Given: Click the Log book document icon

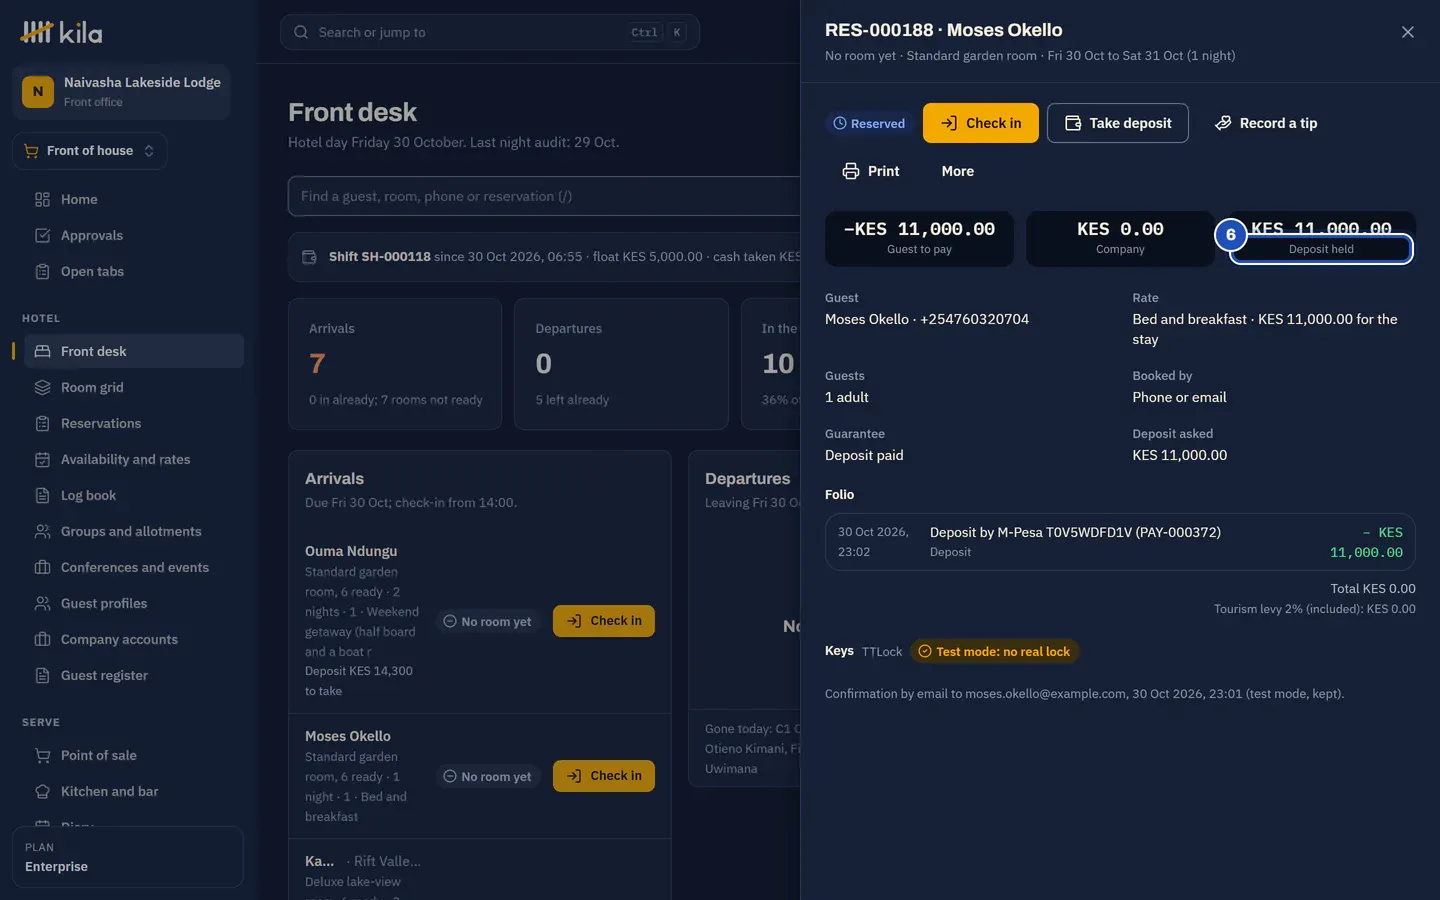Looking at the screenshot, I should [x=42, y=495].
